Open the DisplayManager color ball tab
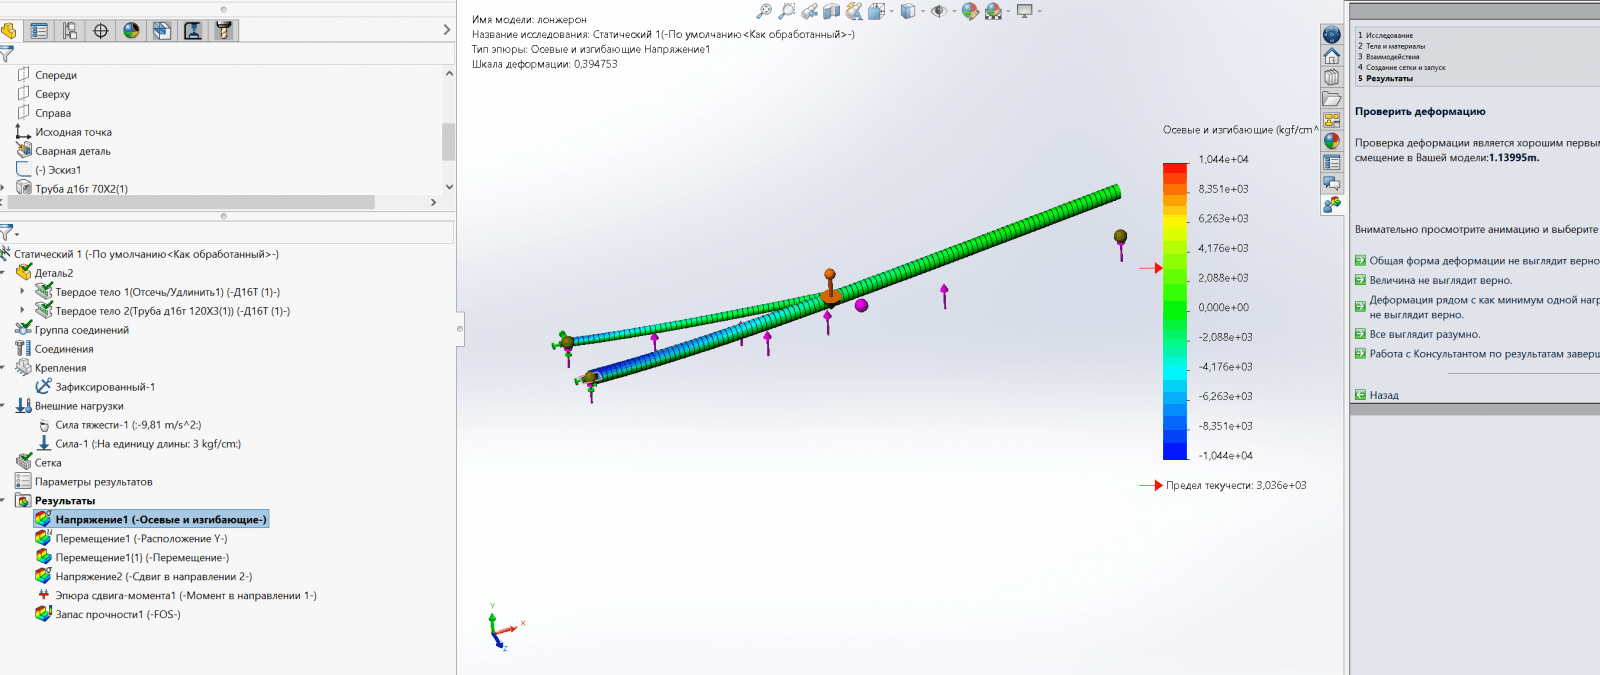 click(131, 31)
